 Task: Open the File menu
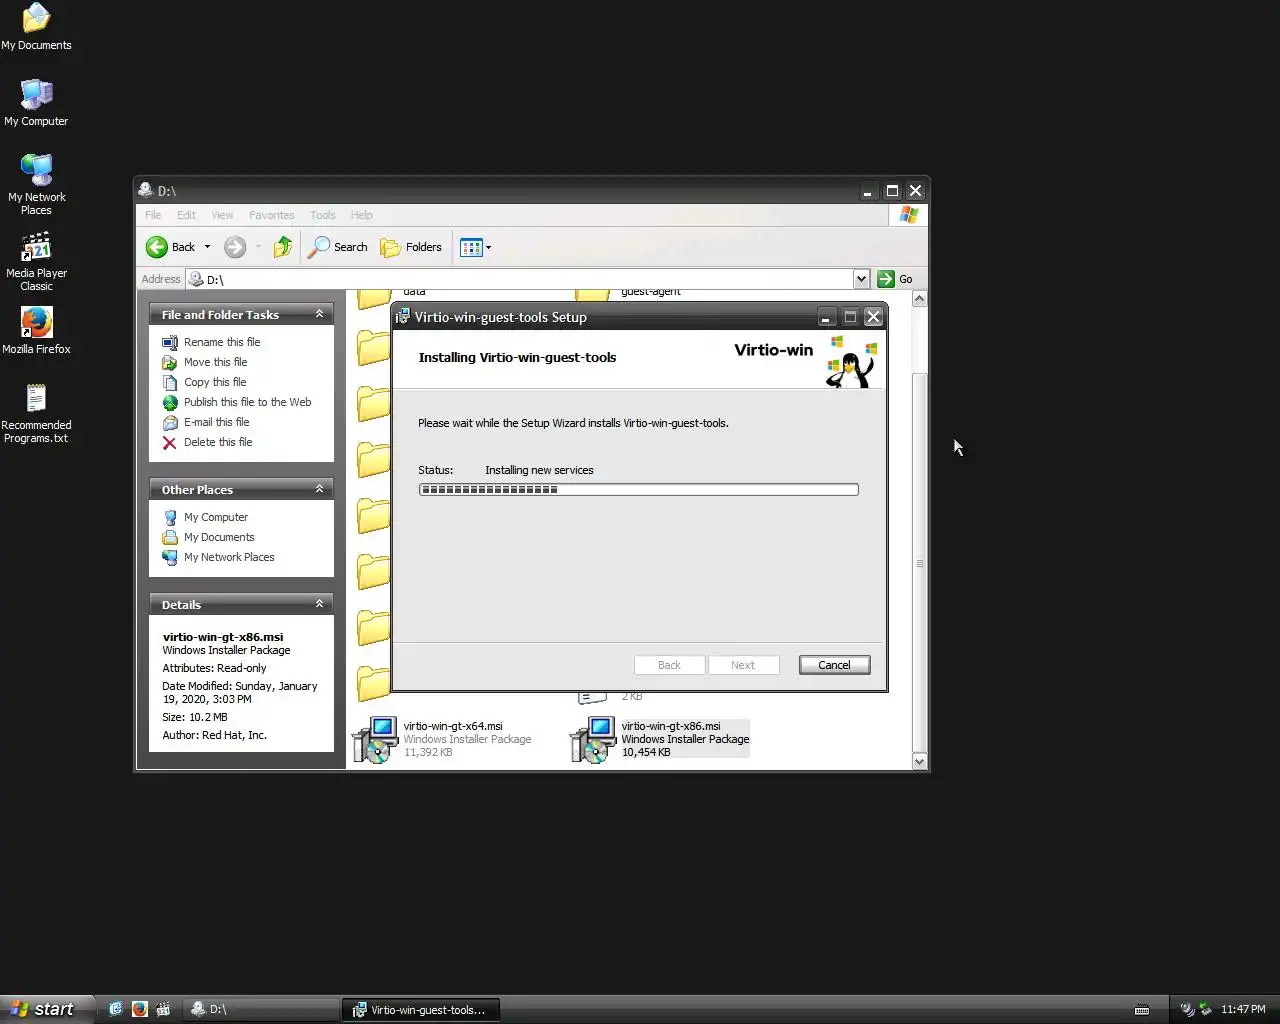[153, 215]
